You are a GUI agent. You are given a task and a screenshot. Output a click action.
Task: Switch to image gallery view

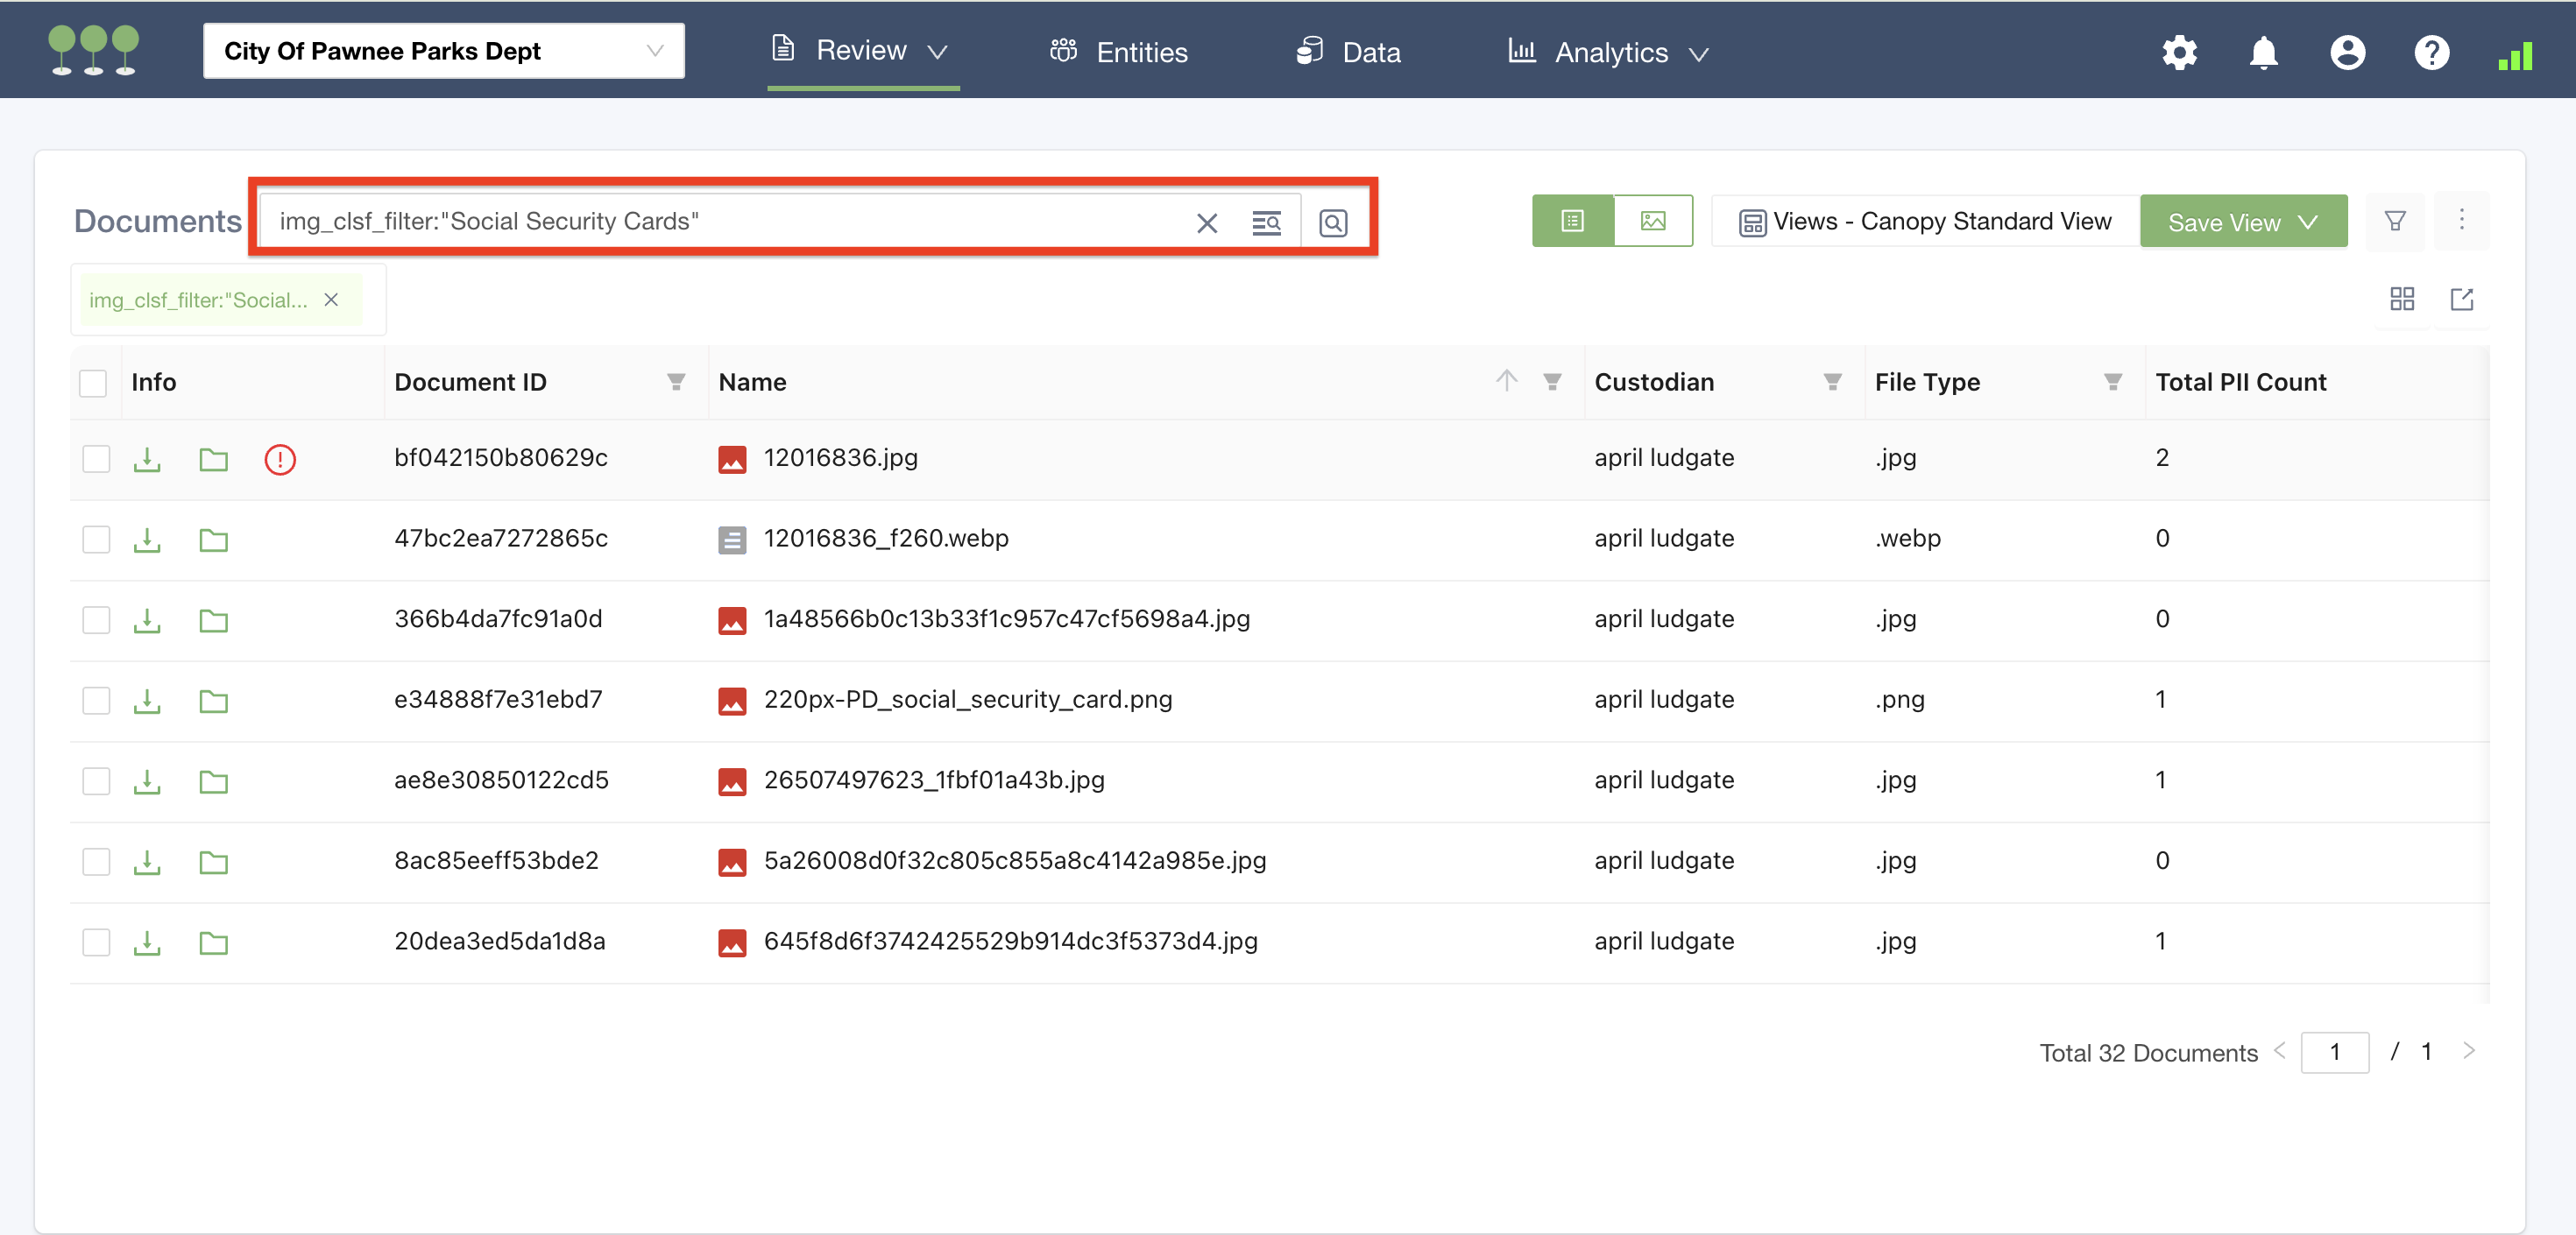(1652, 220)
